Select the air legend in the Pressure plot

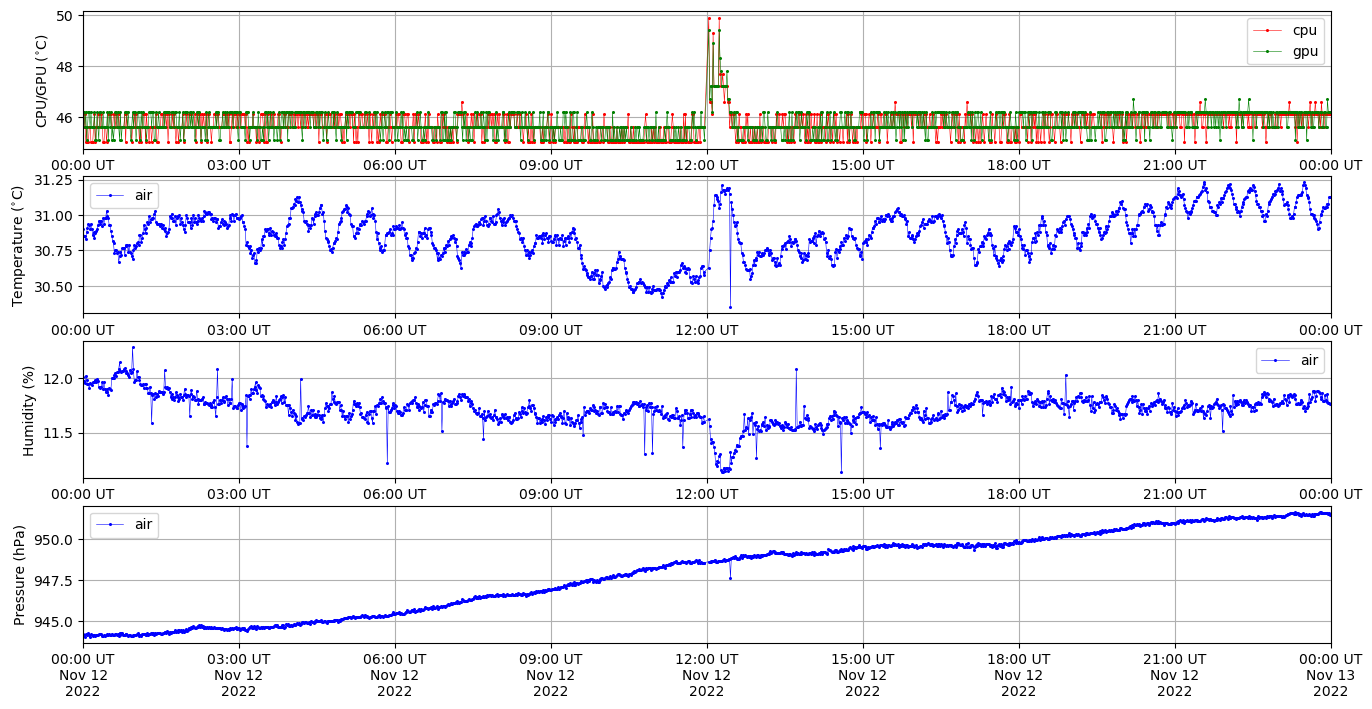pyautogui.click(x=124, y=524)
